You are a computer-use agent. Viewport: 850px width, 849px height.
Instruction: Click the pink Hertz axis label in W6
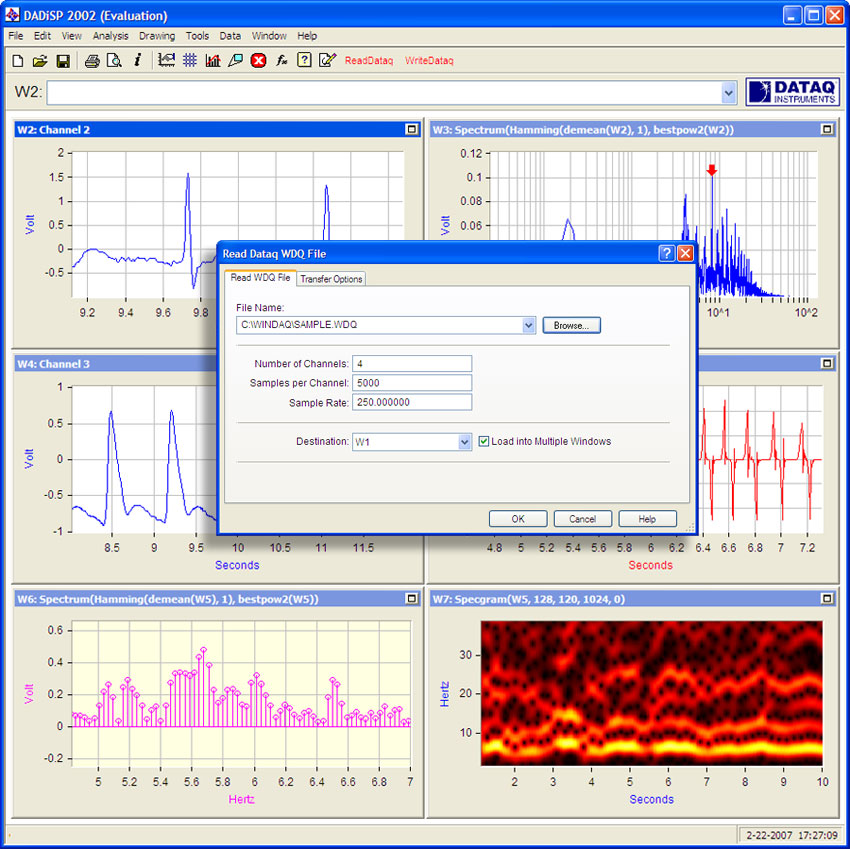coord(241,799)
